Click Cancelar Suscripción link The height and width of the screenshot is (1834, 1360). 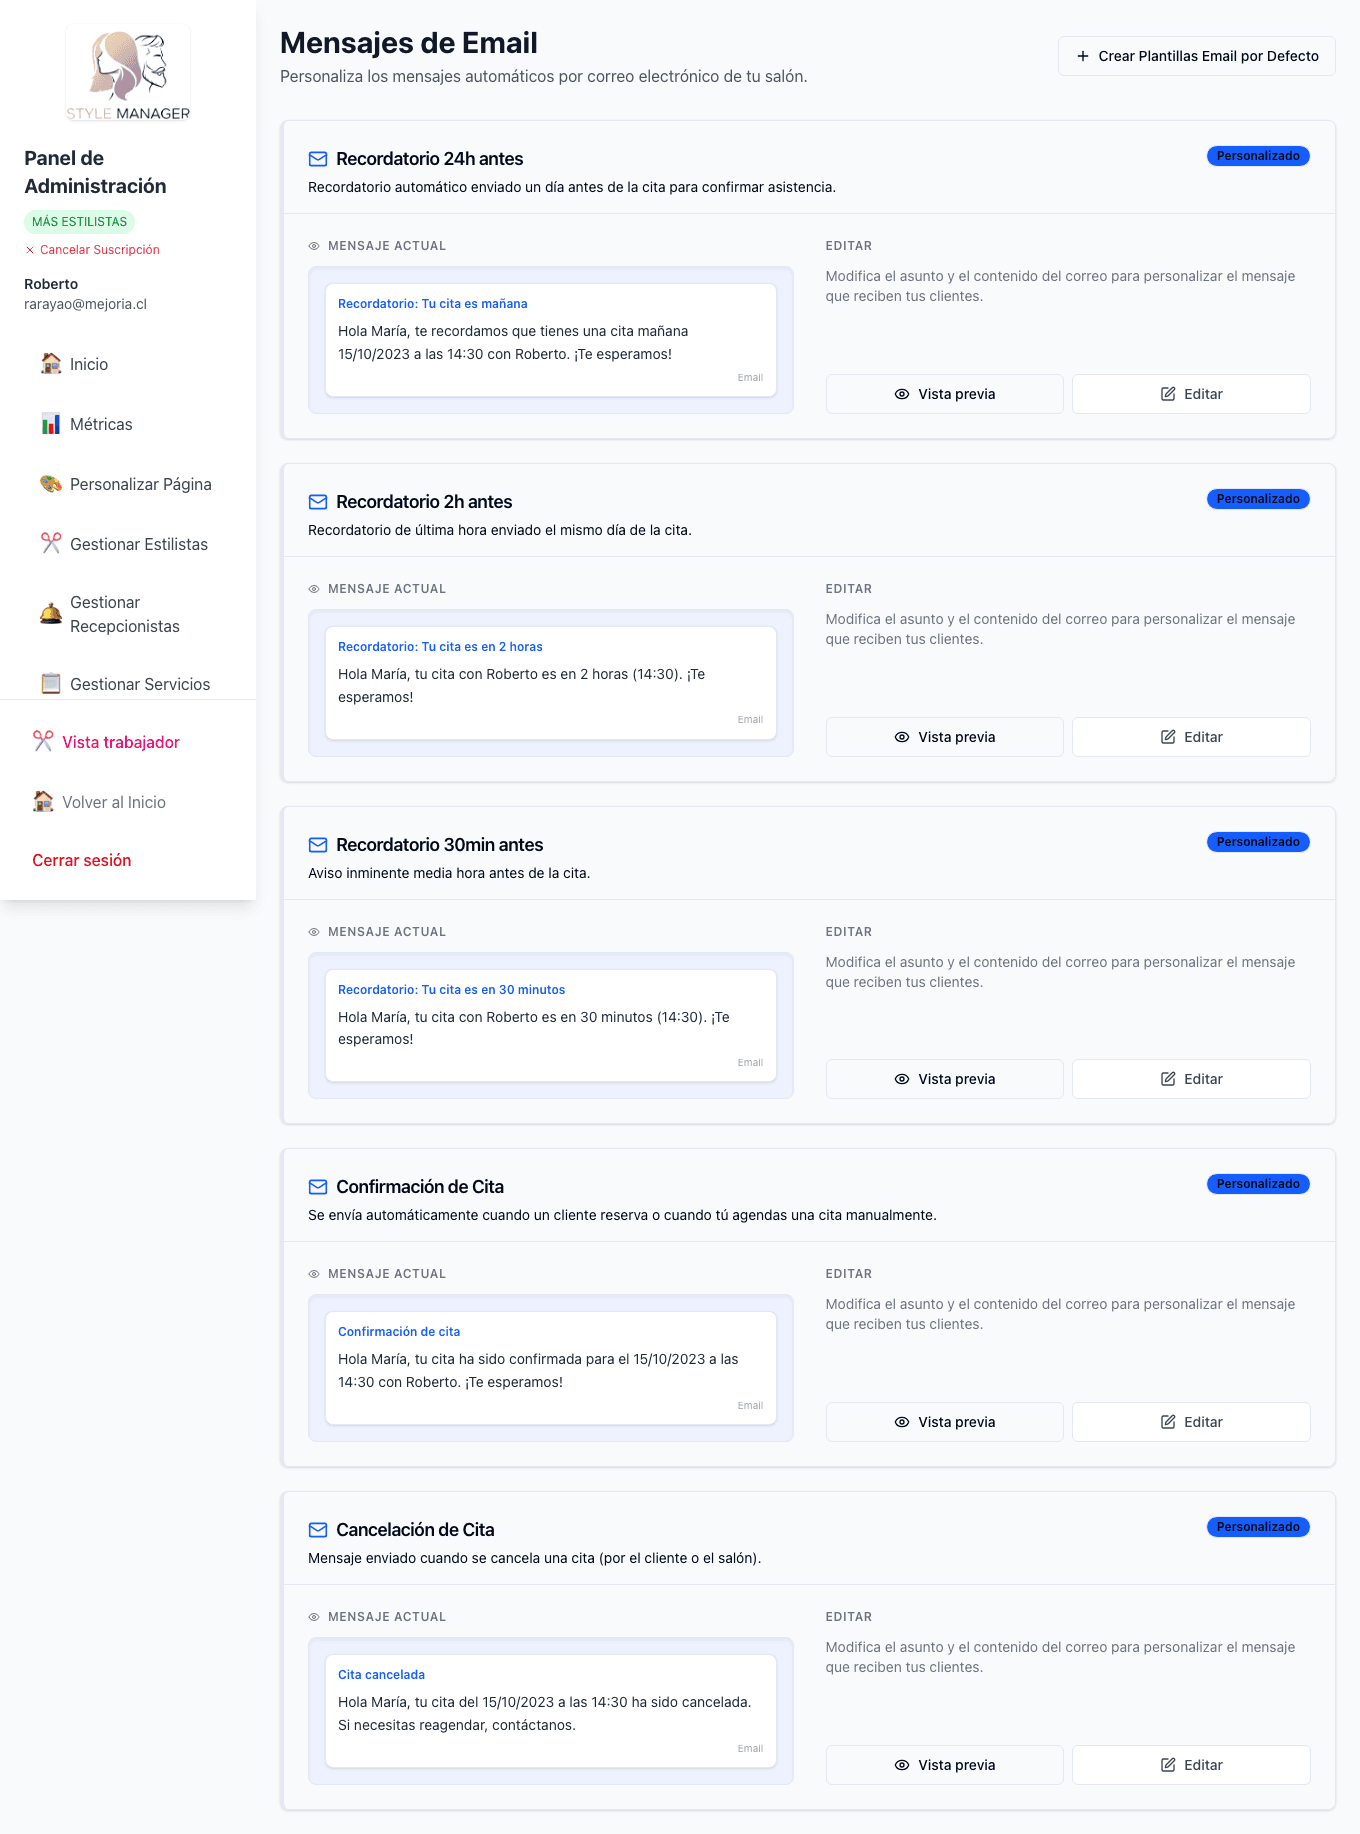tap(99, 250)
